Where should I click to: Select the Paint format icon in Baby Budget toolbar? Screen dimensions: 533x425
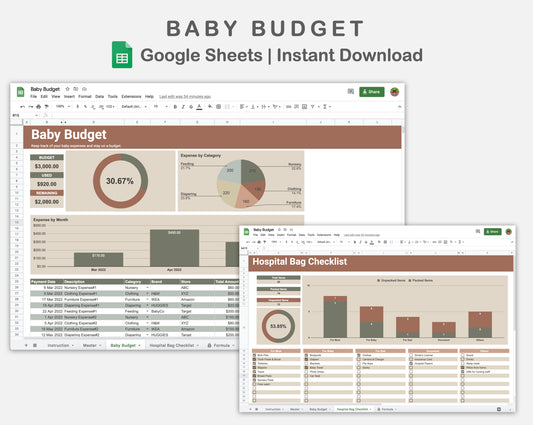[x=47, y=107]
